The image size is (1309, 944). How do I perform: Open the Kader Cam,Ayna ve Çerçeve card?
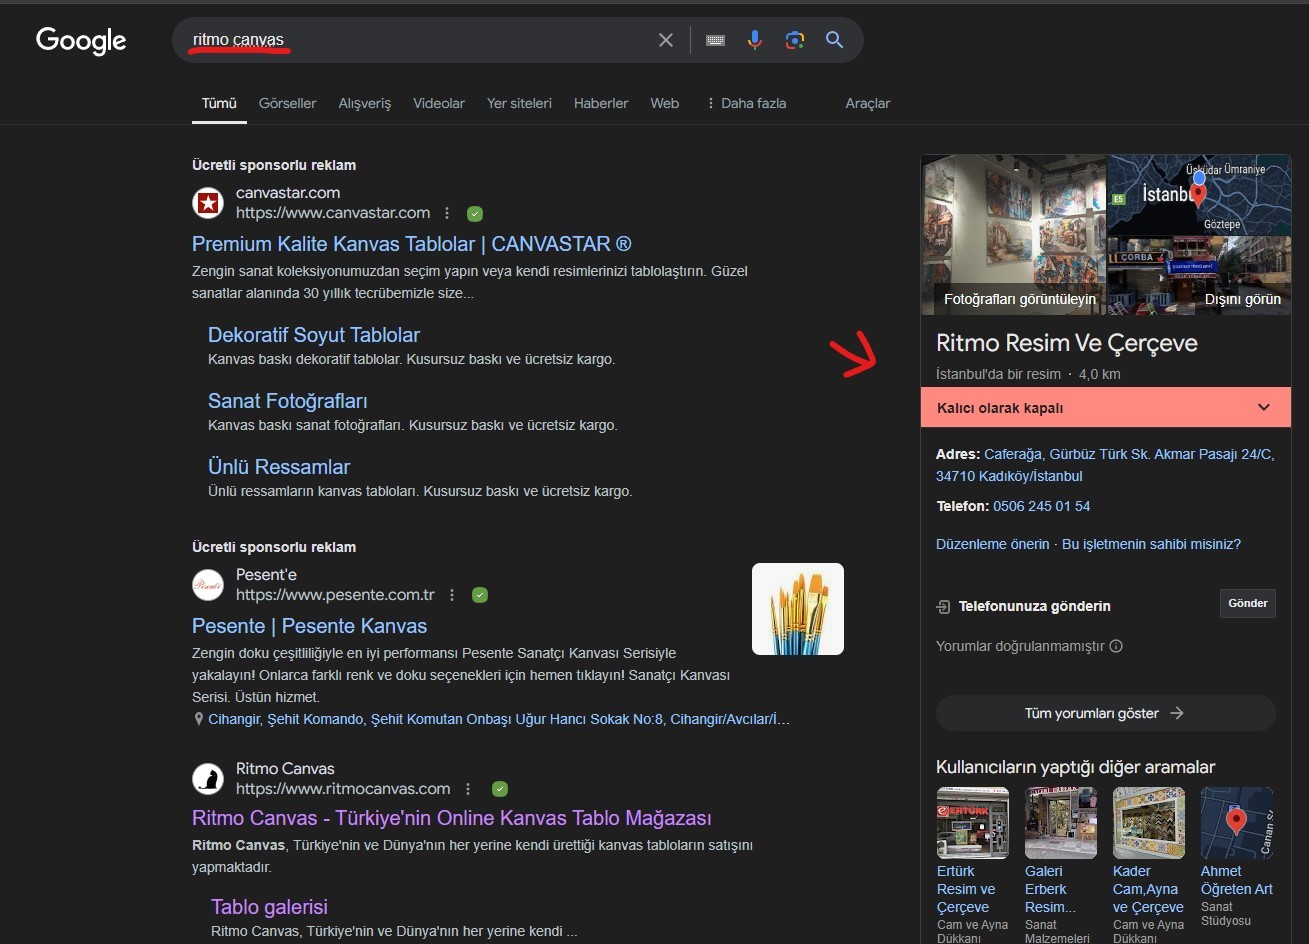(1149, 864)
